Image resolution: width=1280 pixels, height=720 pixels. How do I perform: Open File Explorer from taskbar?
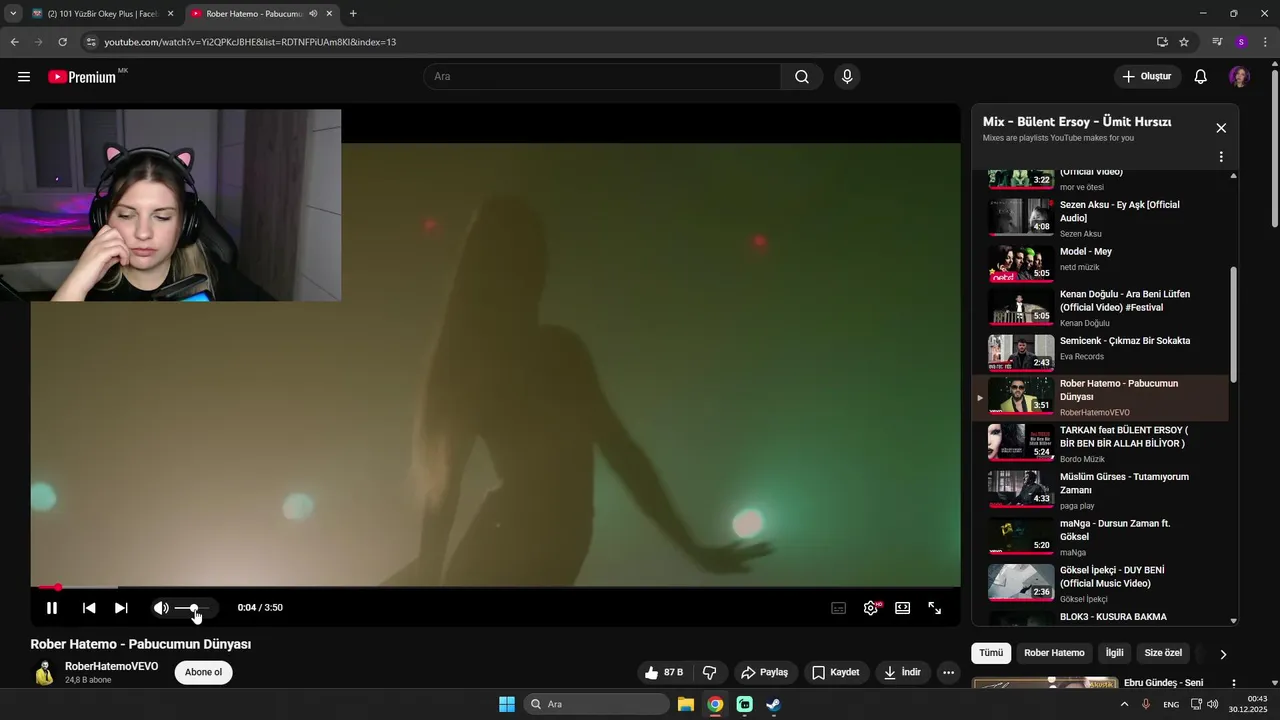coord(686,704)
